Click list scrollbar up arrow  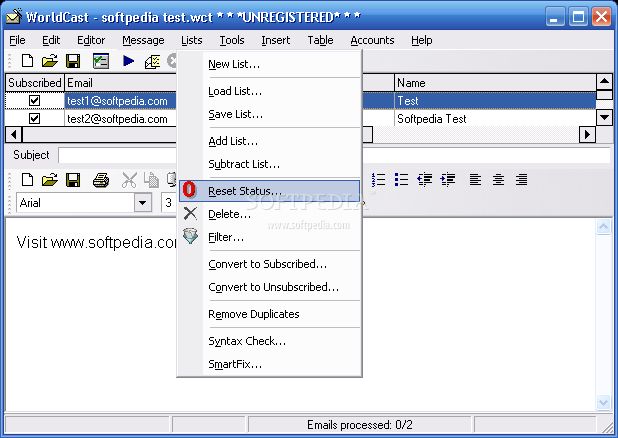pos(604,82)
